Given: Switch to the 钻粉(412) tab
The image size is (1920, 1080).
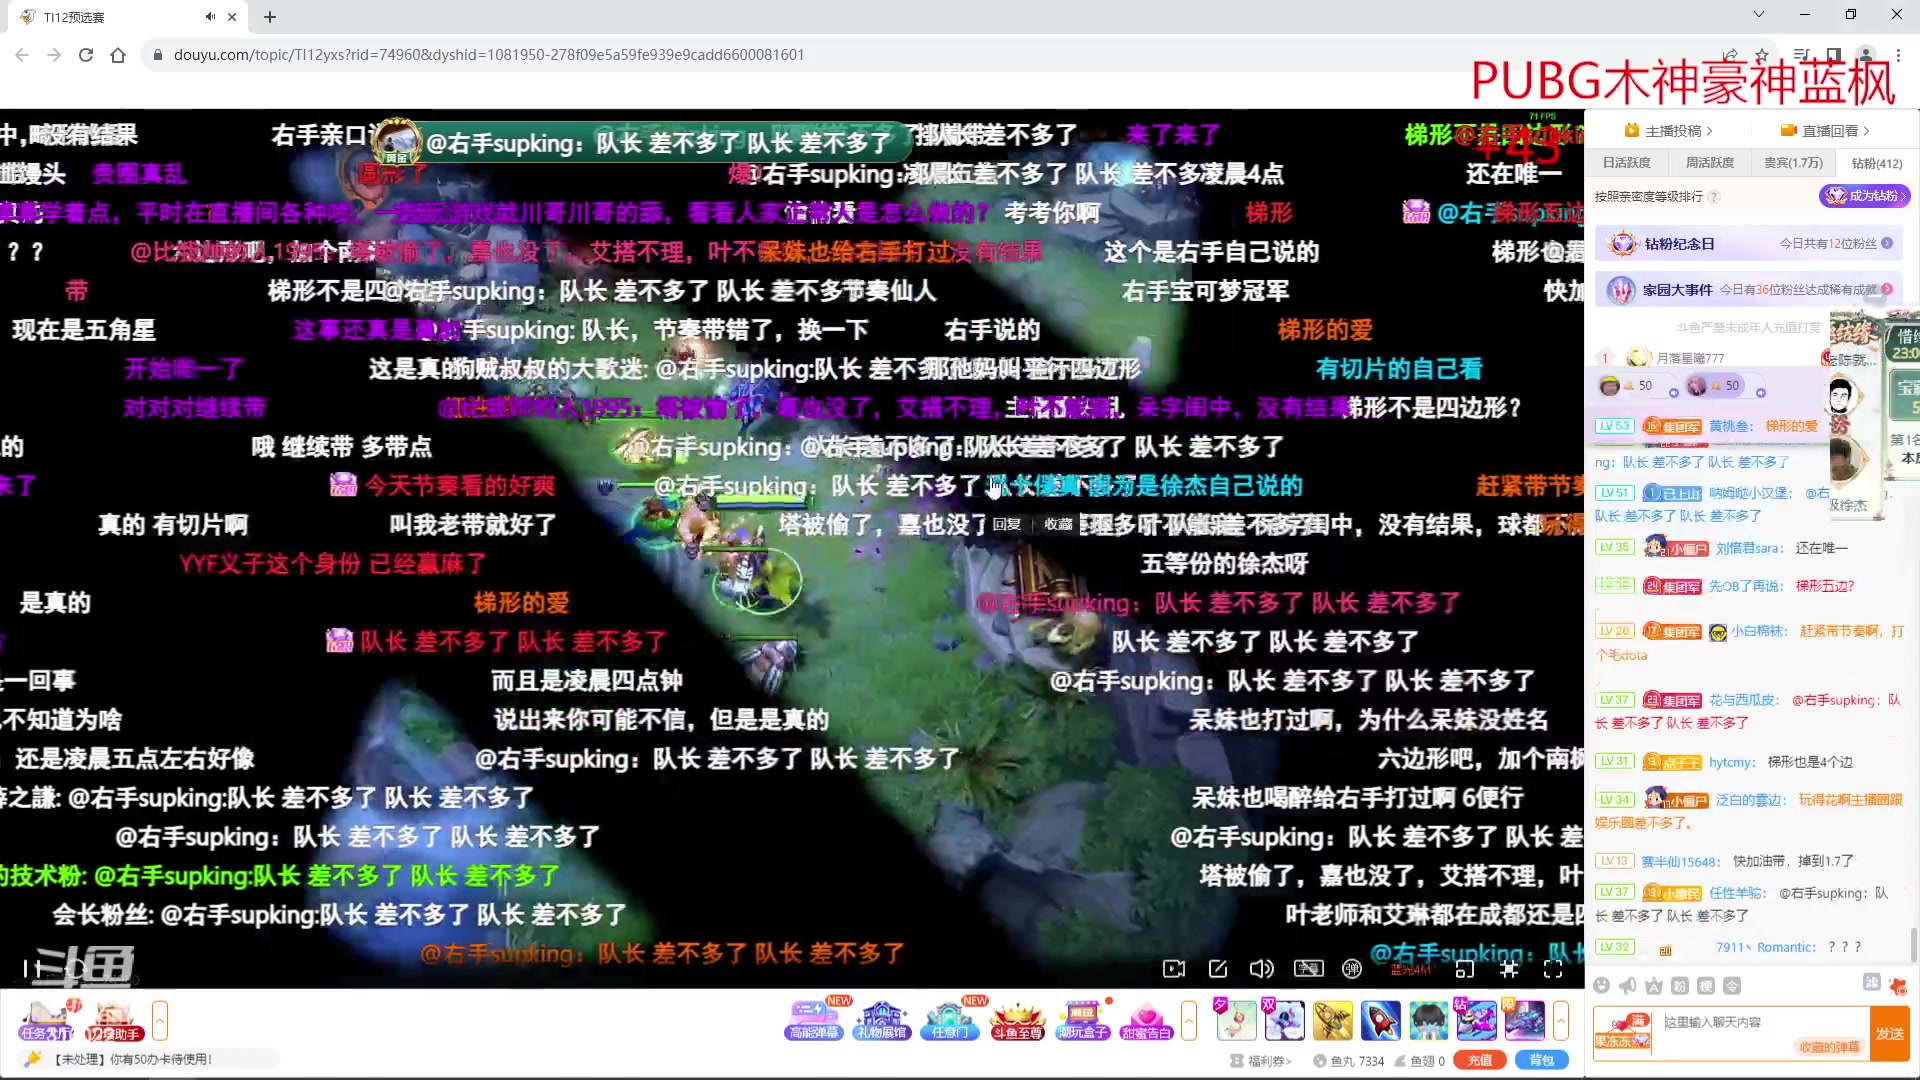Looking at the screenshot, I should (x=1876, y=163).
